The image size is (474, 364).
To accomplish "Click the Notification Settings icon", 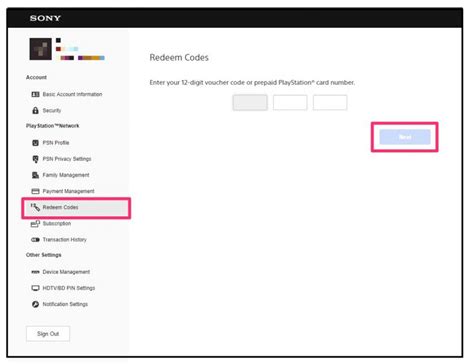I will coord(35,304).
